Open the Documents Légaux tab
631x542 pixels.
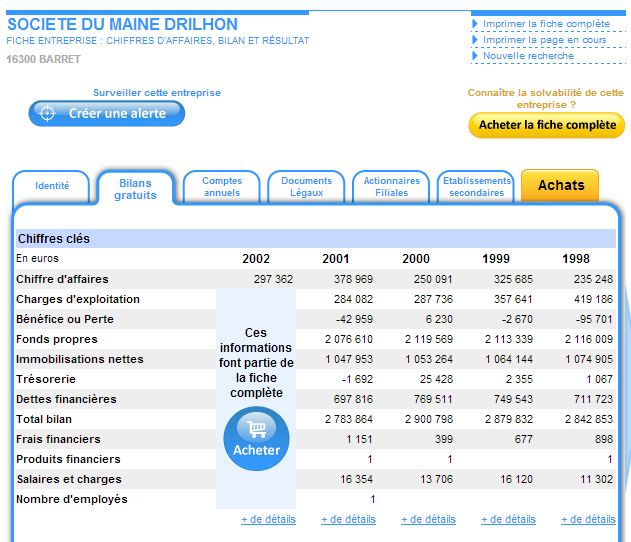click(307, 187)
